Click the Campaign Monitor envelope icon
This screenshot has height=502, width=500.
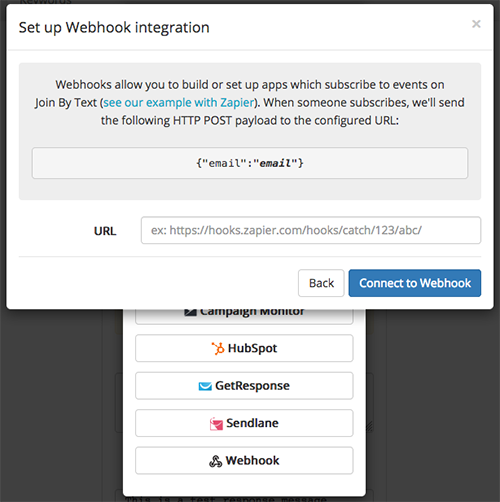tap(190, 312)
